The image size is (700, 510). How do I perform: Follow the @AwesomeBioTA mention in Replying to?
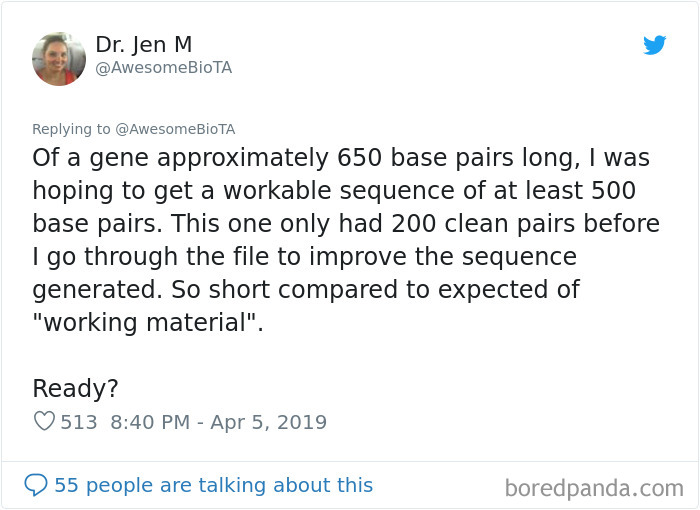175,129
